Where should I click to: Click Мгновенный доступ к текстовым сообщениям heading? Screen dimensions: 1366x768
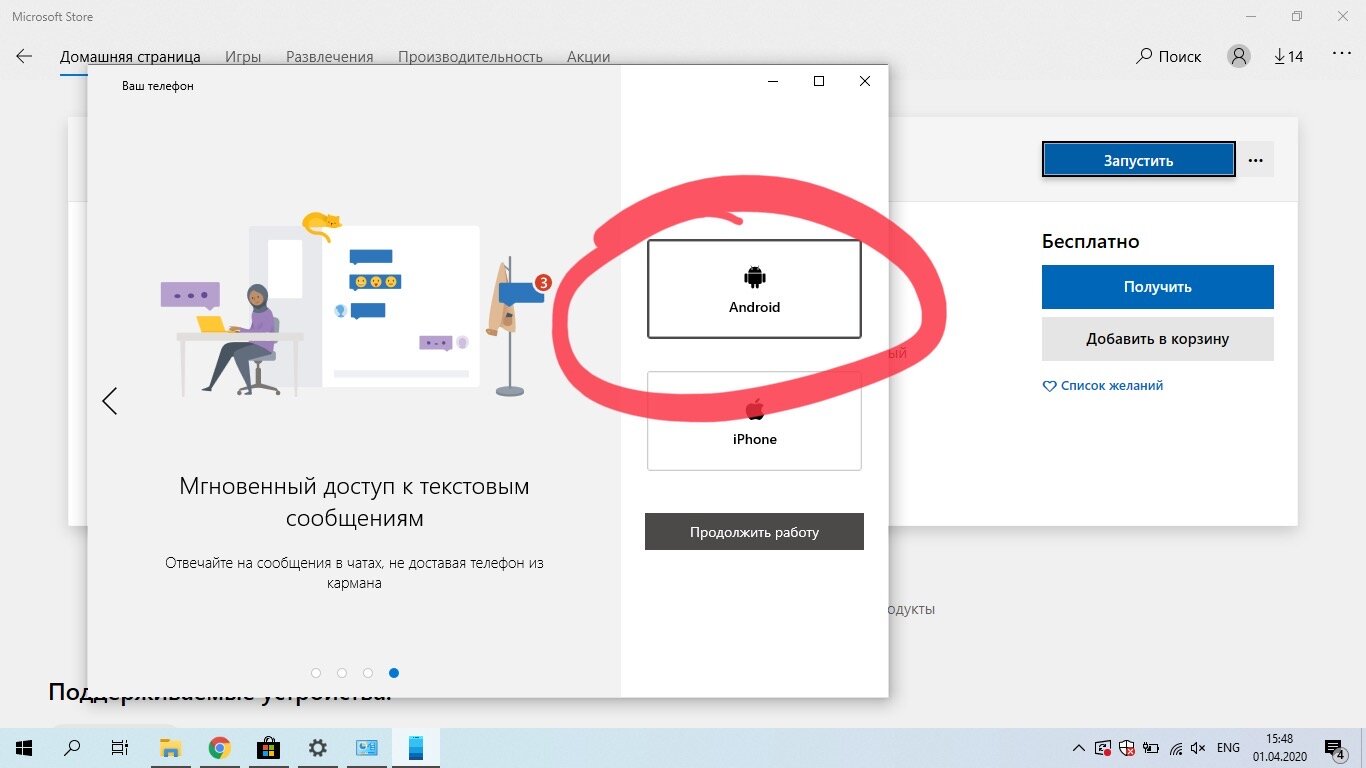coord(354,503)
